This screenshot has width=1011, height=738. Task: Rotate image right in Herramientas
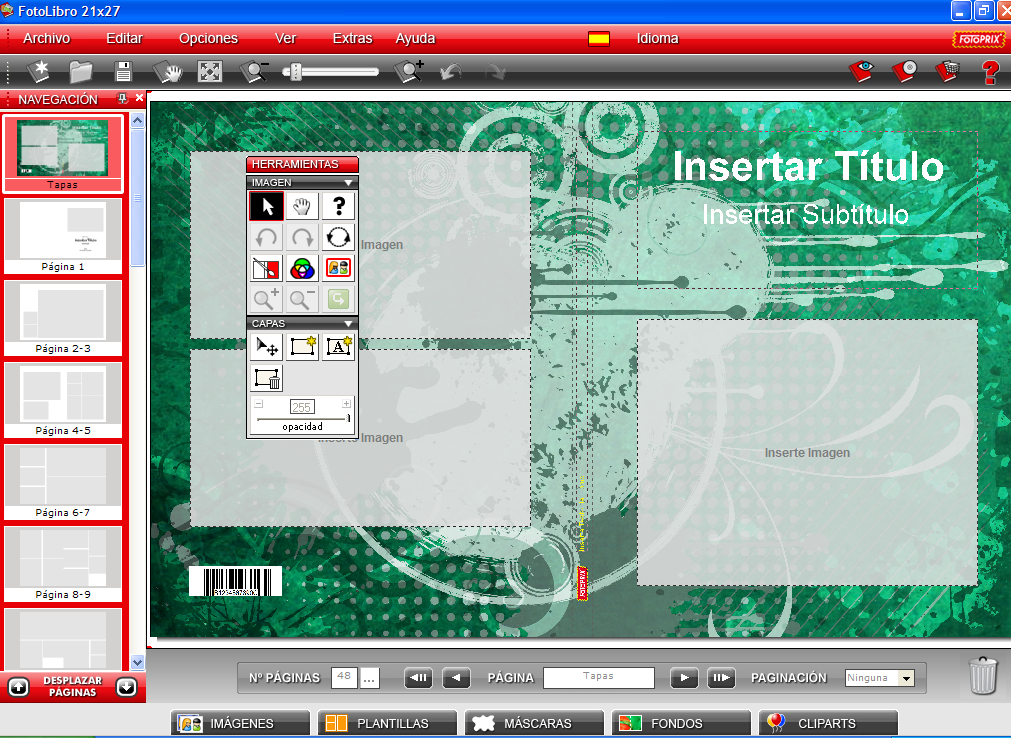pos(302,237)
